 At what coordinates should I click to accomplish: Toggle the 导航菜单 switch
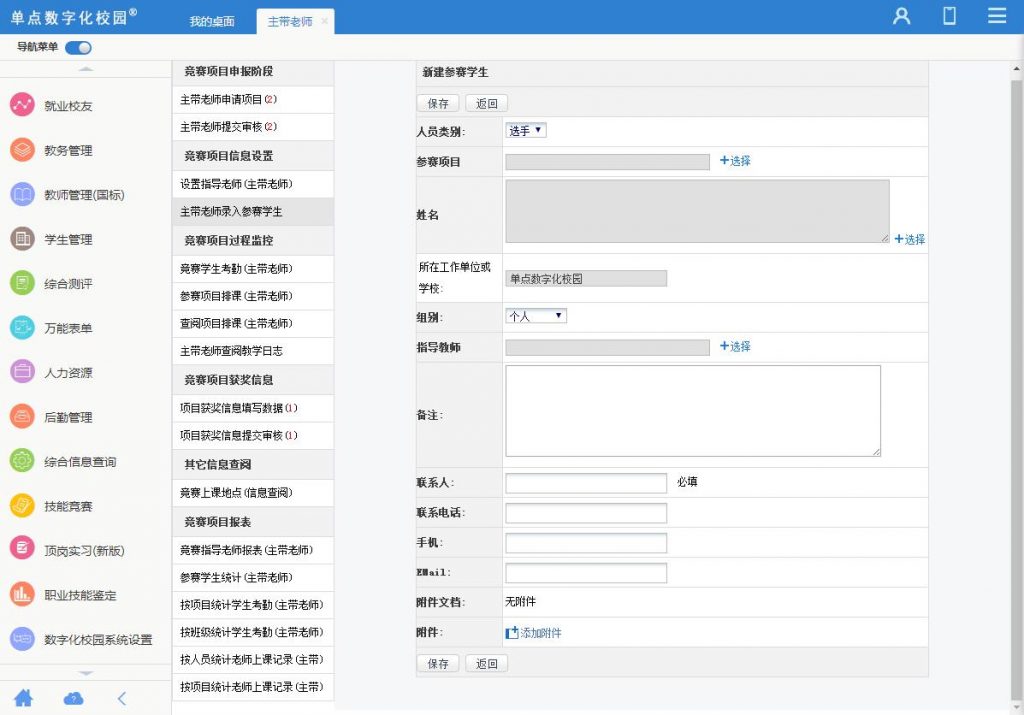[78, 48]
